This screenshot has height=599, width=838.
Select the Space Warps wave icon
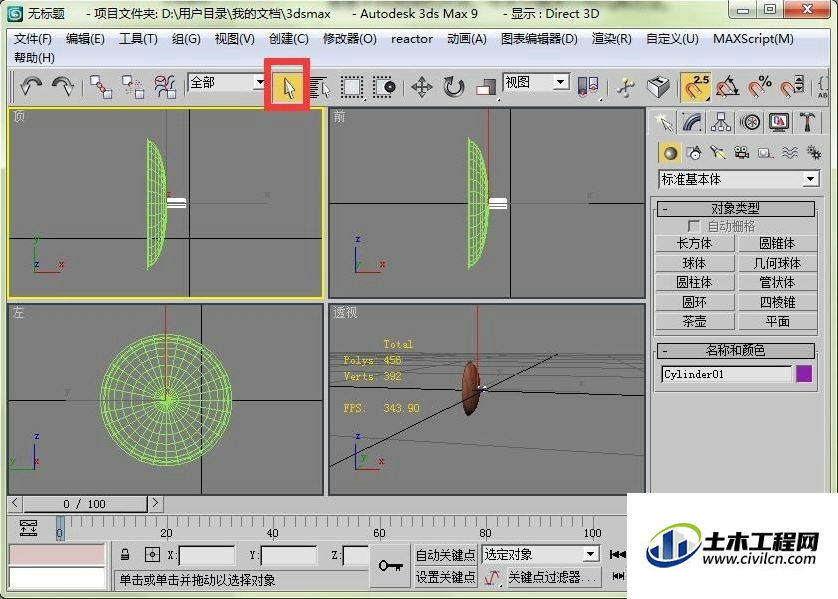point(790,153)
